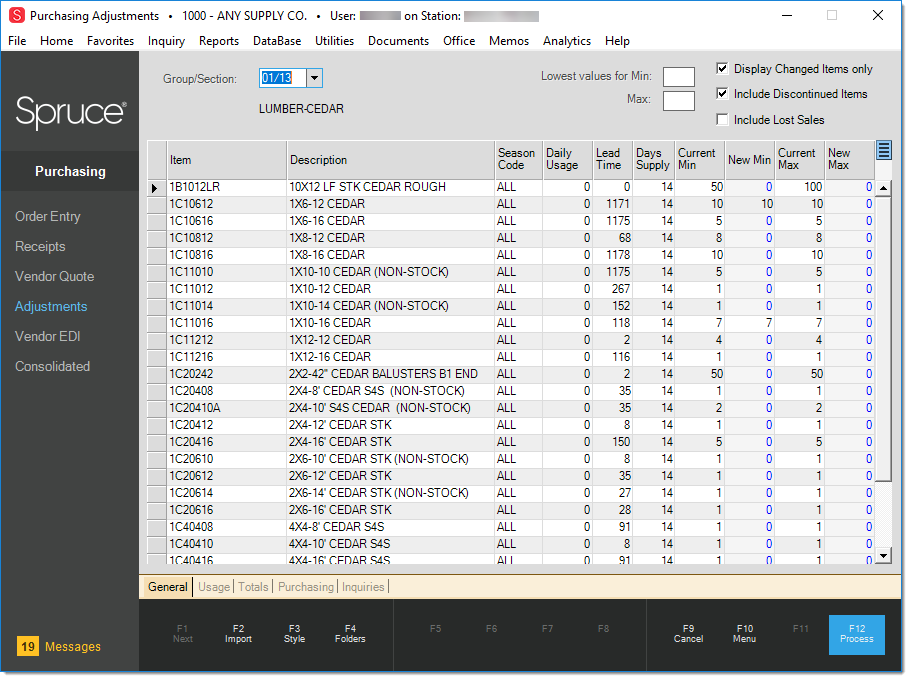Screen dimensions: 909x679
Task: Click the Item column header
Action: point(227,159)
